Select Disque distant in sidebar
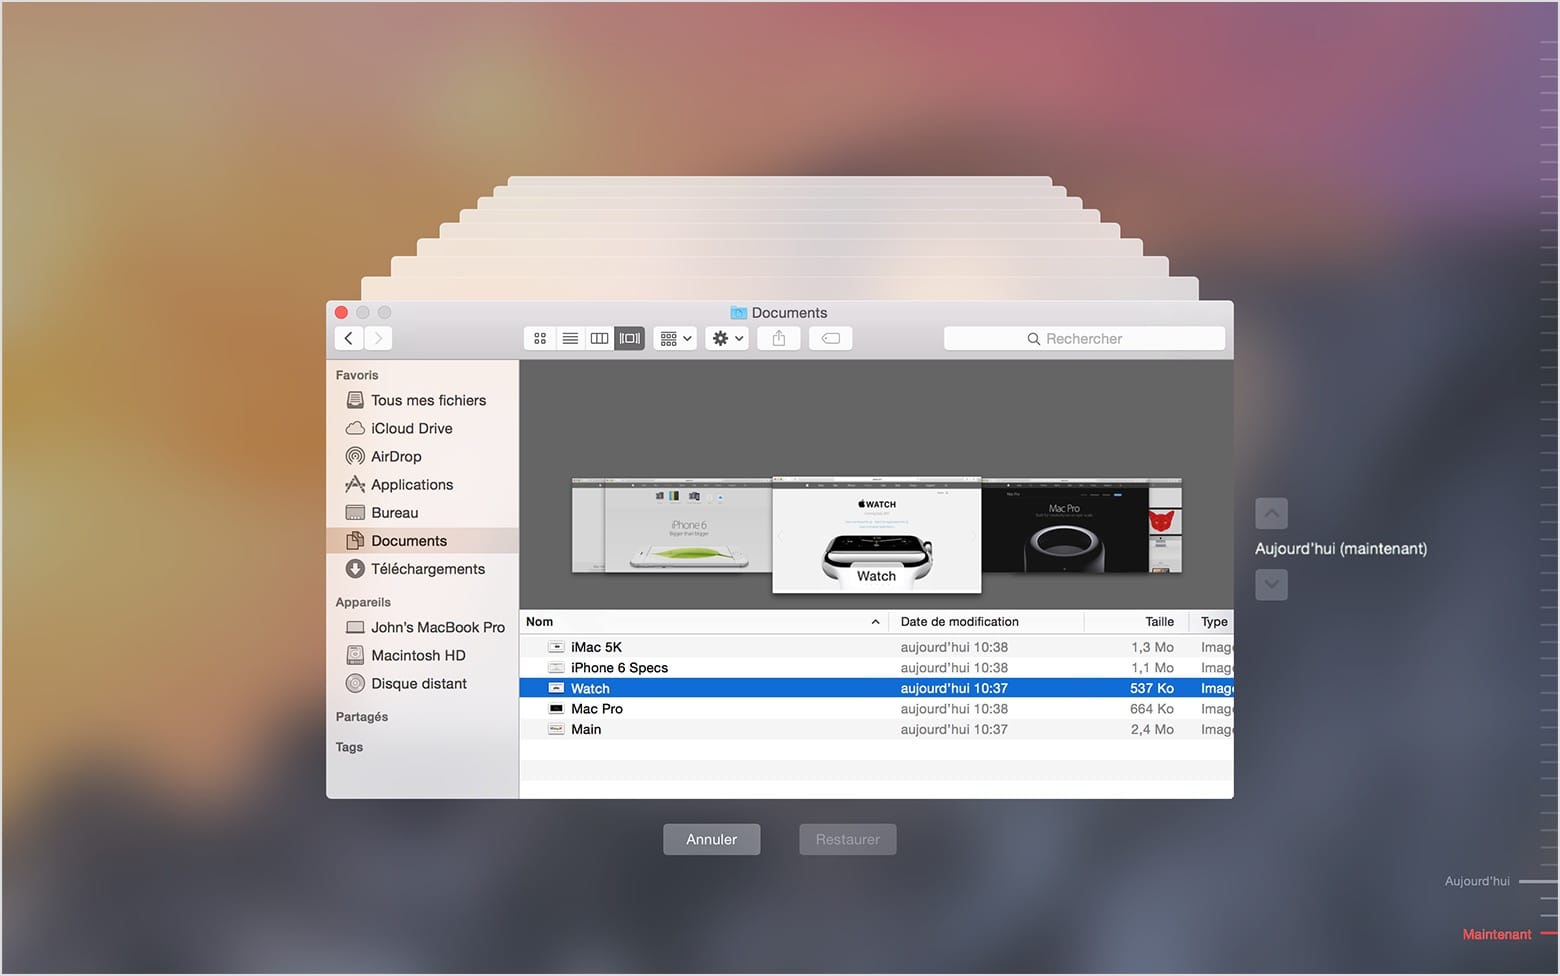The height and width of the screenshot is (976, 1560). pyautogui.click(x=422, y=683)
